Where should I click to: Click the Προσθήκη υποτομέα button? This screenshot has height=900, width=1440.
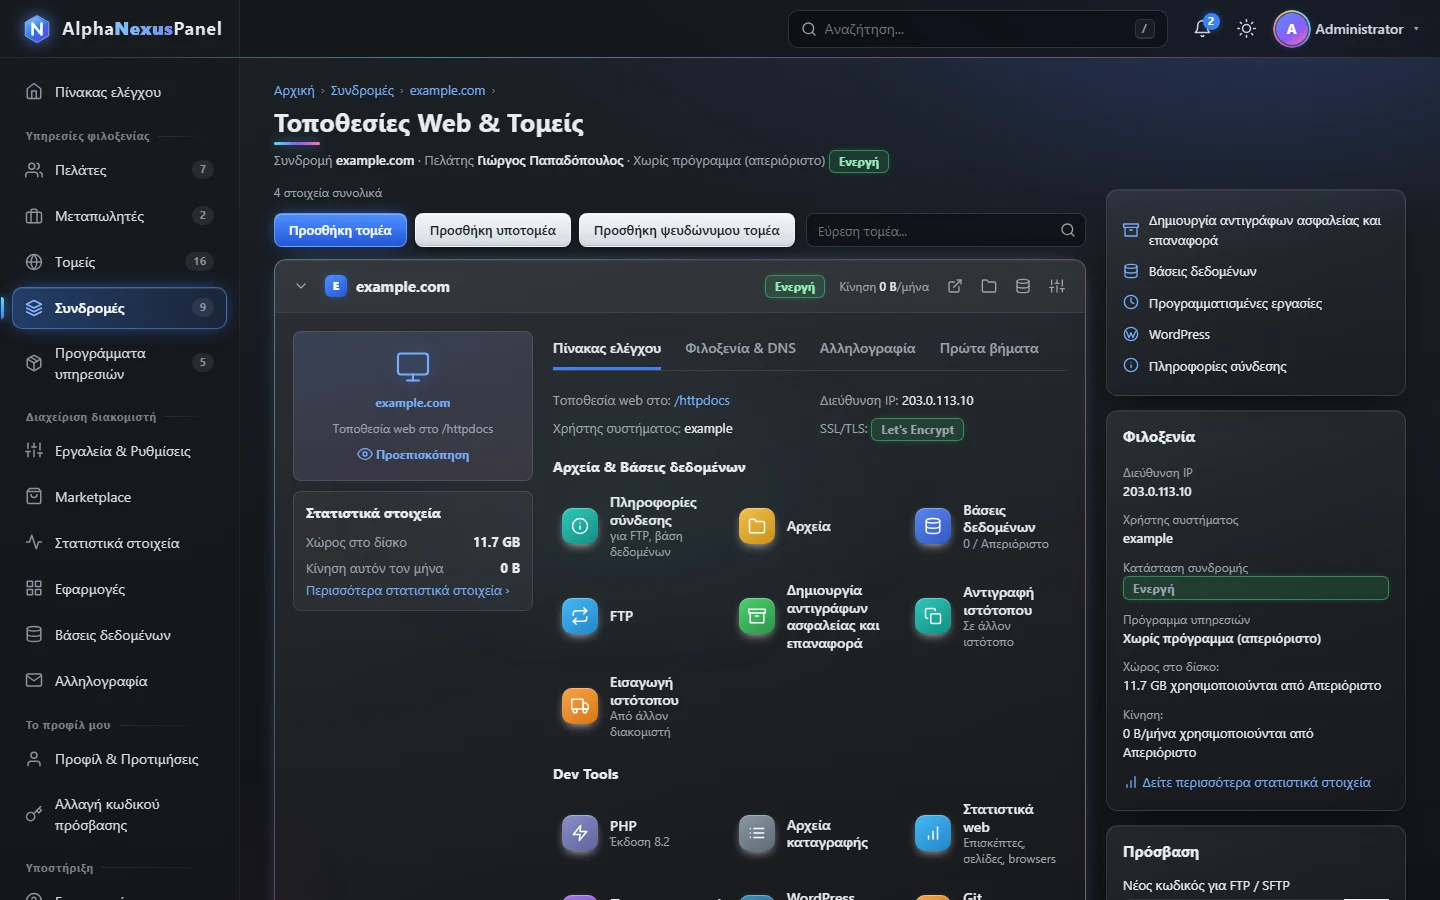(493, 230)
